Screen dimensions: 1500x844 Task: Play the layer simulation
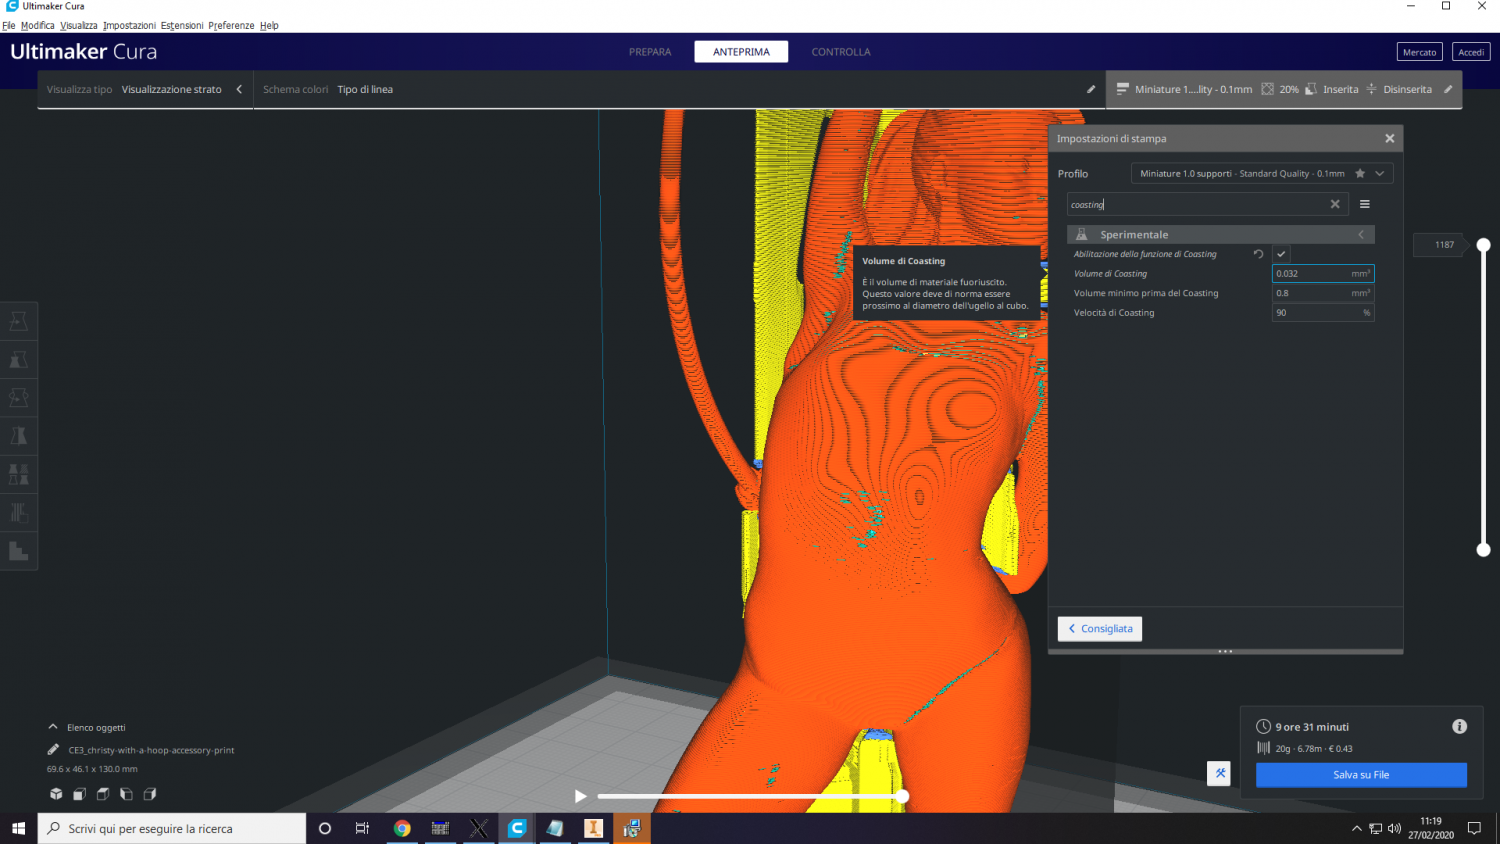581,796
